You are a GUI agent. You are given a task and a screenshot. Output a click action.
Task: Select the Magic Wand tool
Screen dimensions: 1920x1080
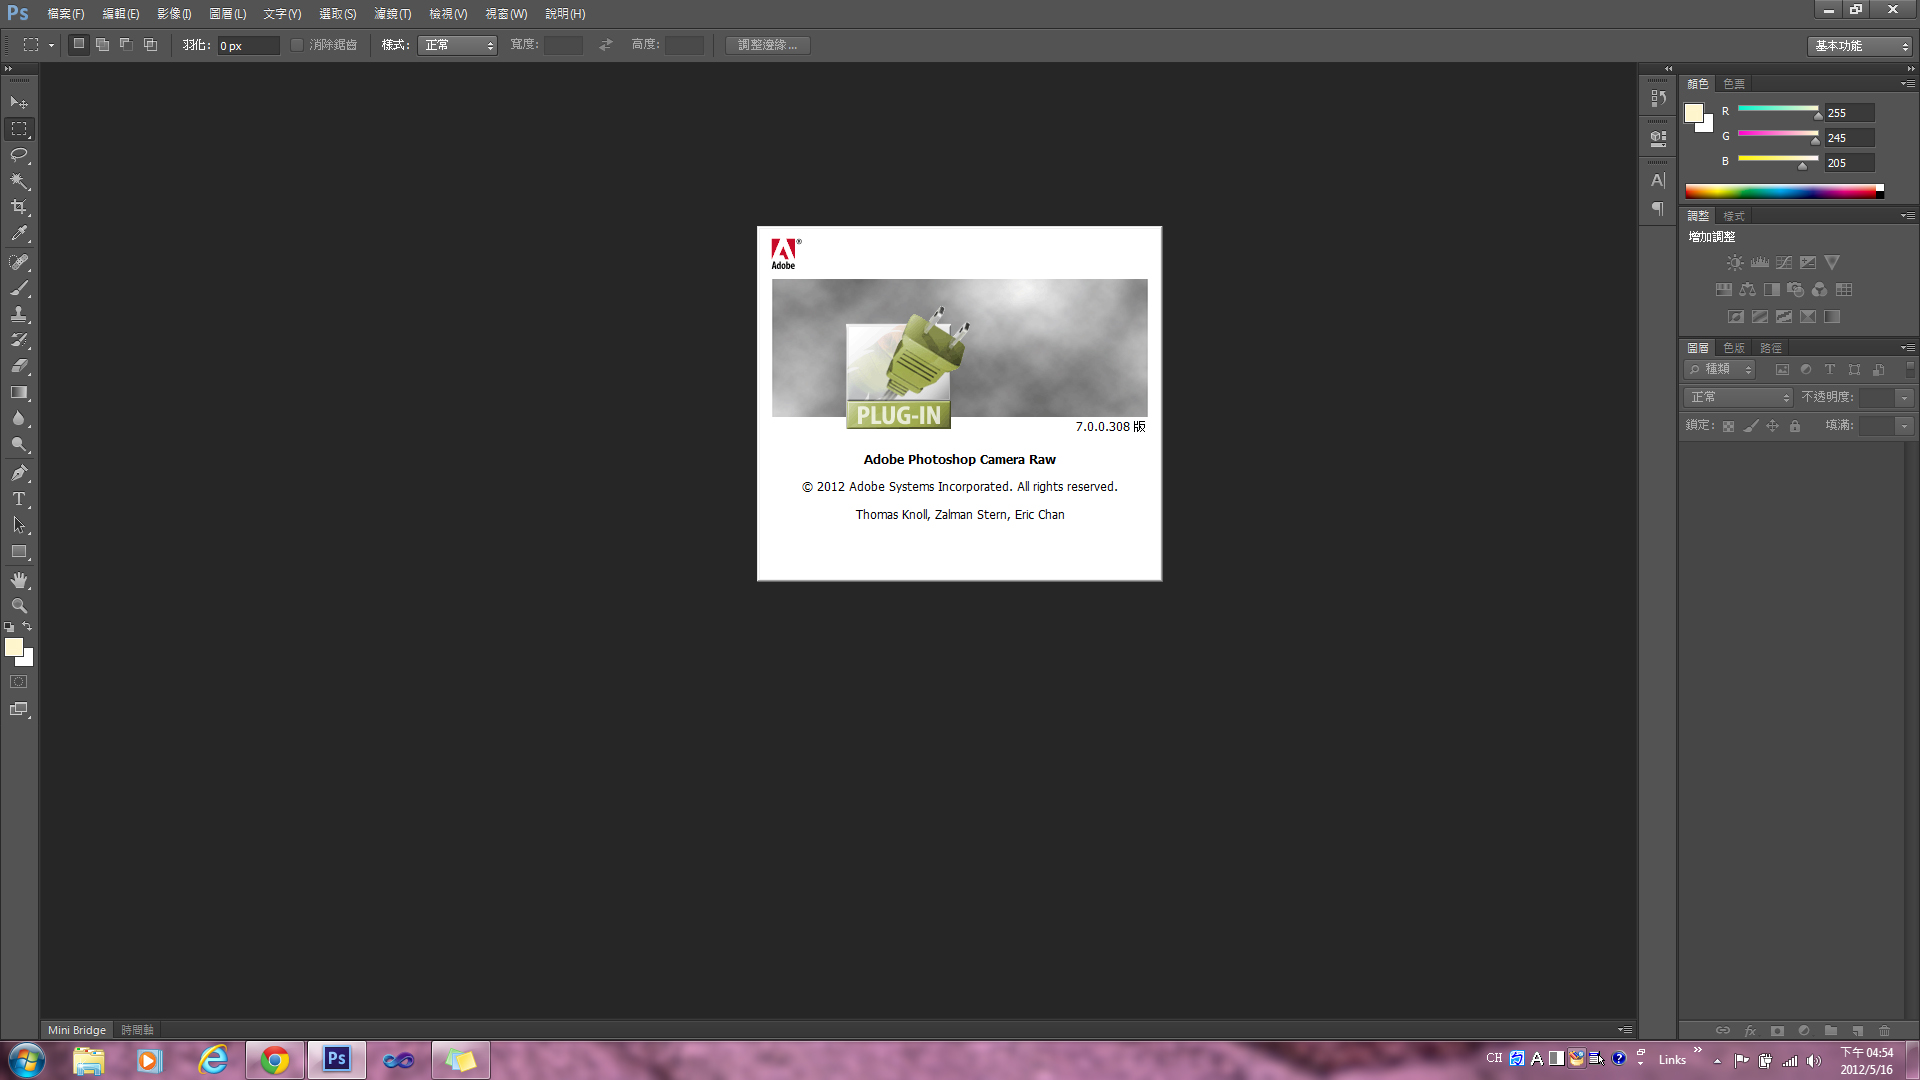point(19,181)
